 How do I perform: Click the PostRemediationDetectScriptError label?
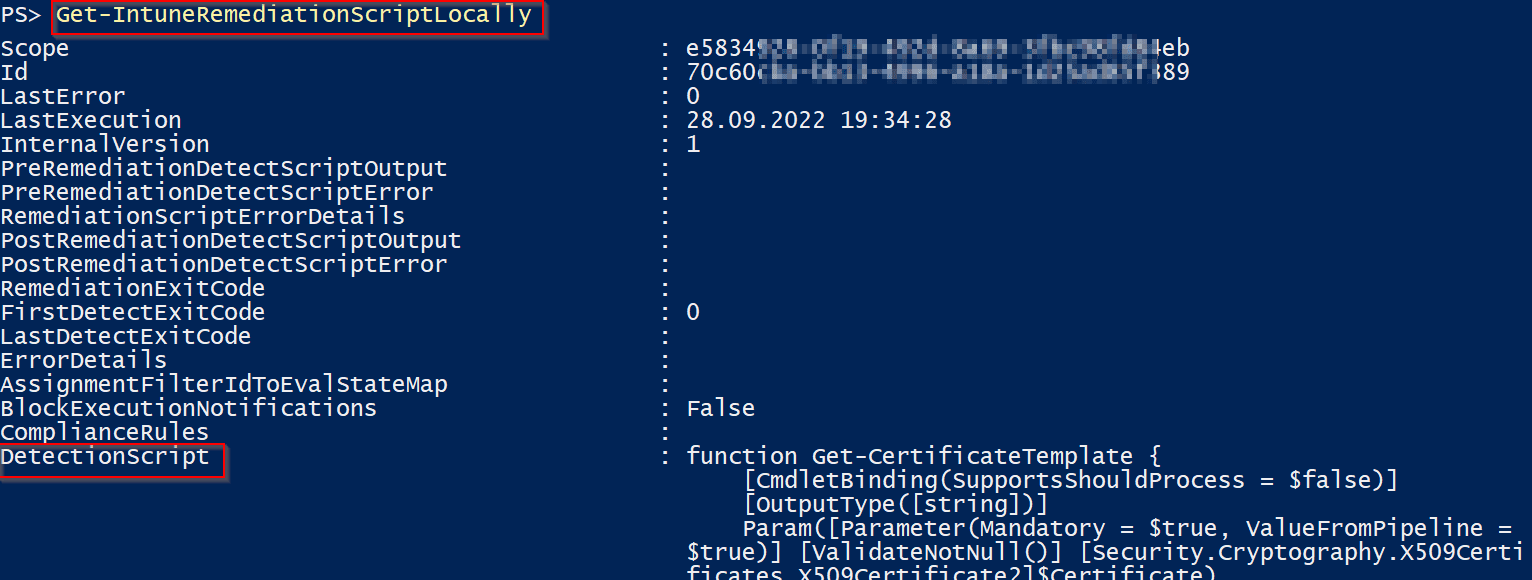click(x=224, y=264)
